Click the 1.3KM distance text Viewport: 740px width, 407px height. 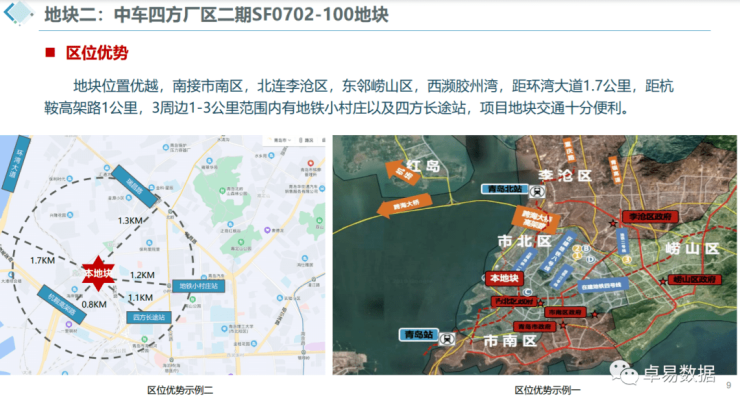coord(130,220)
